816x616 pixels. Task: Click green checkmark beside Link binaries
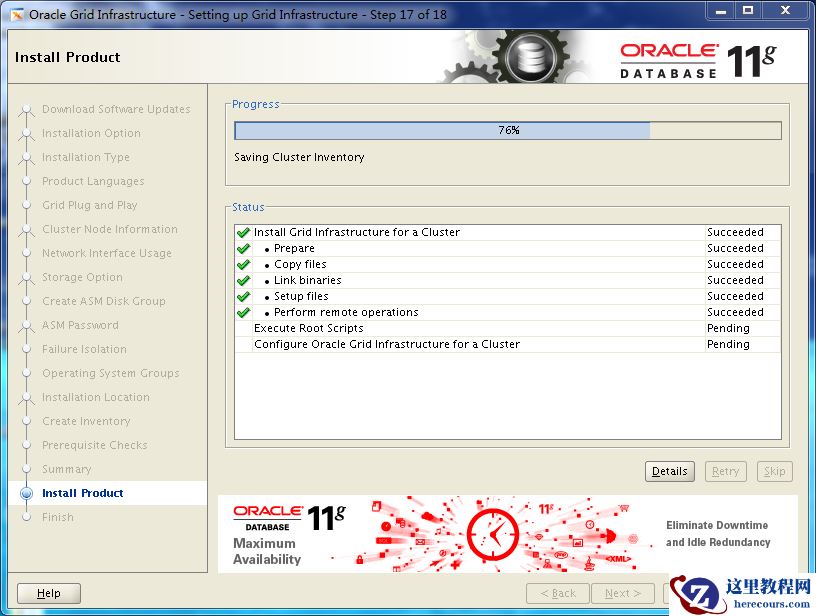[x=243, y=281]
